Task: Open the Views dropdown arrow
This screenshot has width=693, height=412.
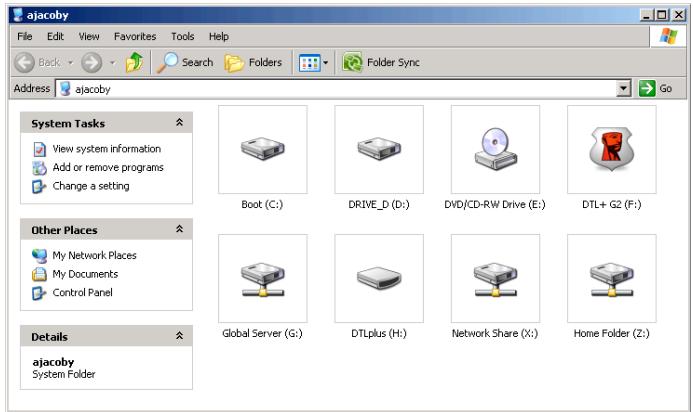Action: pos(326,63)
